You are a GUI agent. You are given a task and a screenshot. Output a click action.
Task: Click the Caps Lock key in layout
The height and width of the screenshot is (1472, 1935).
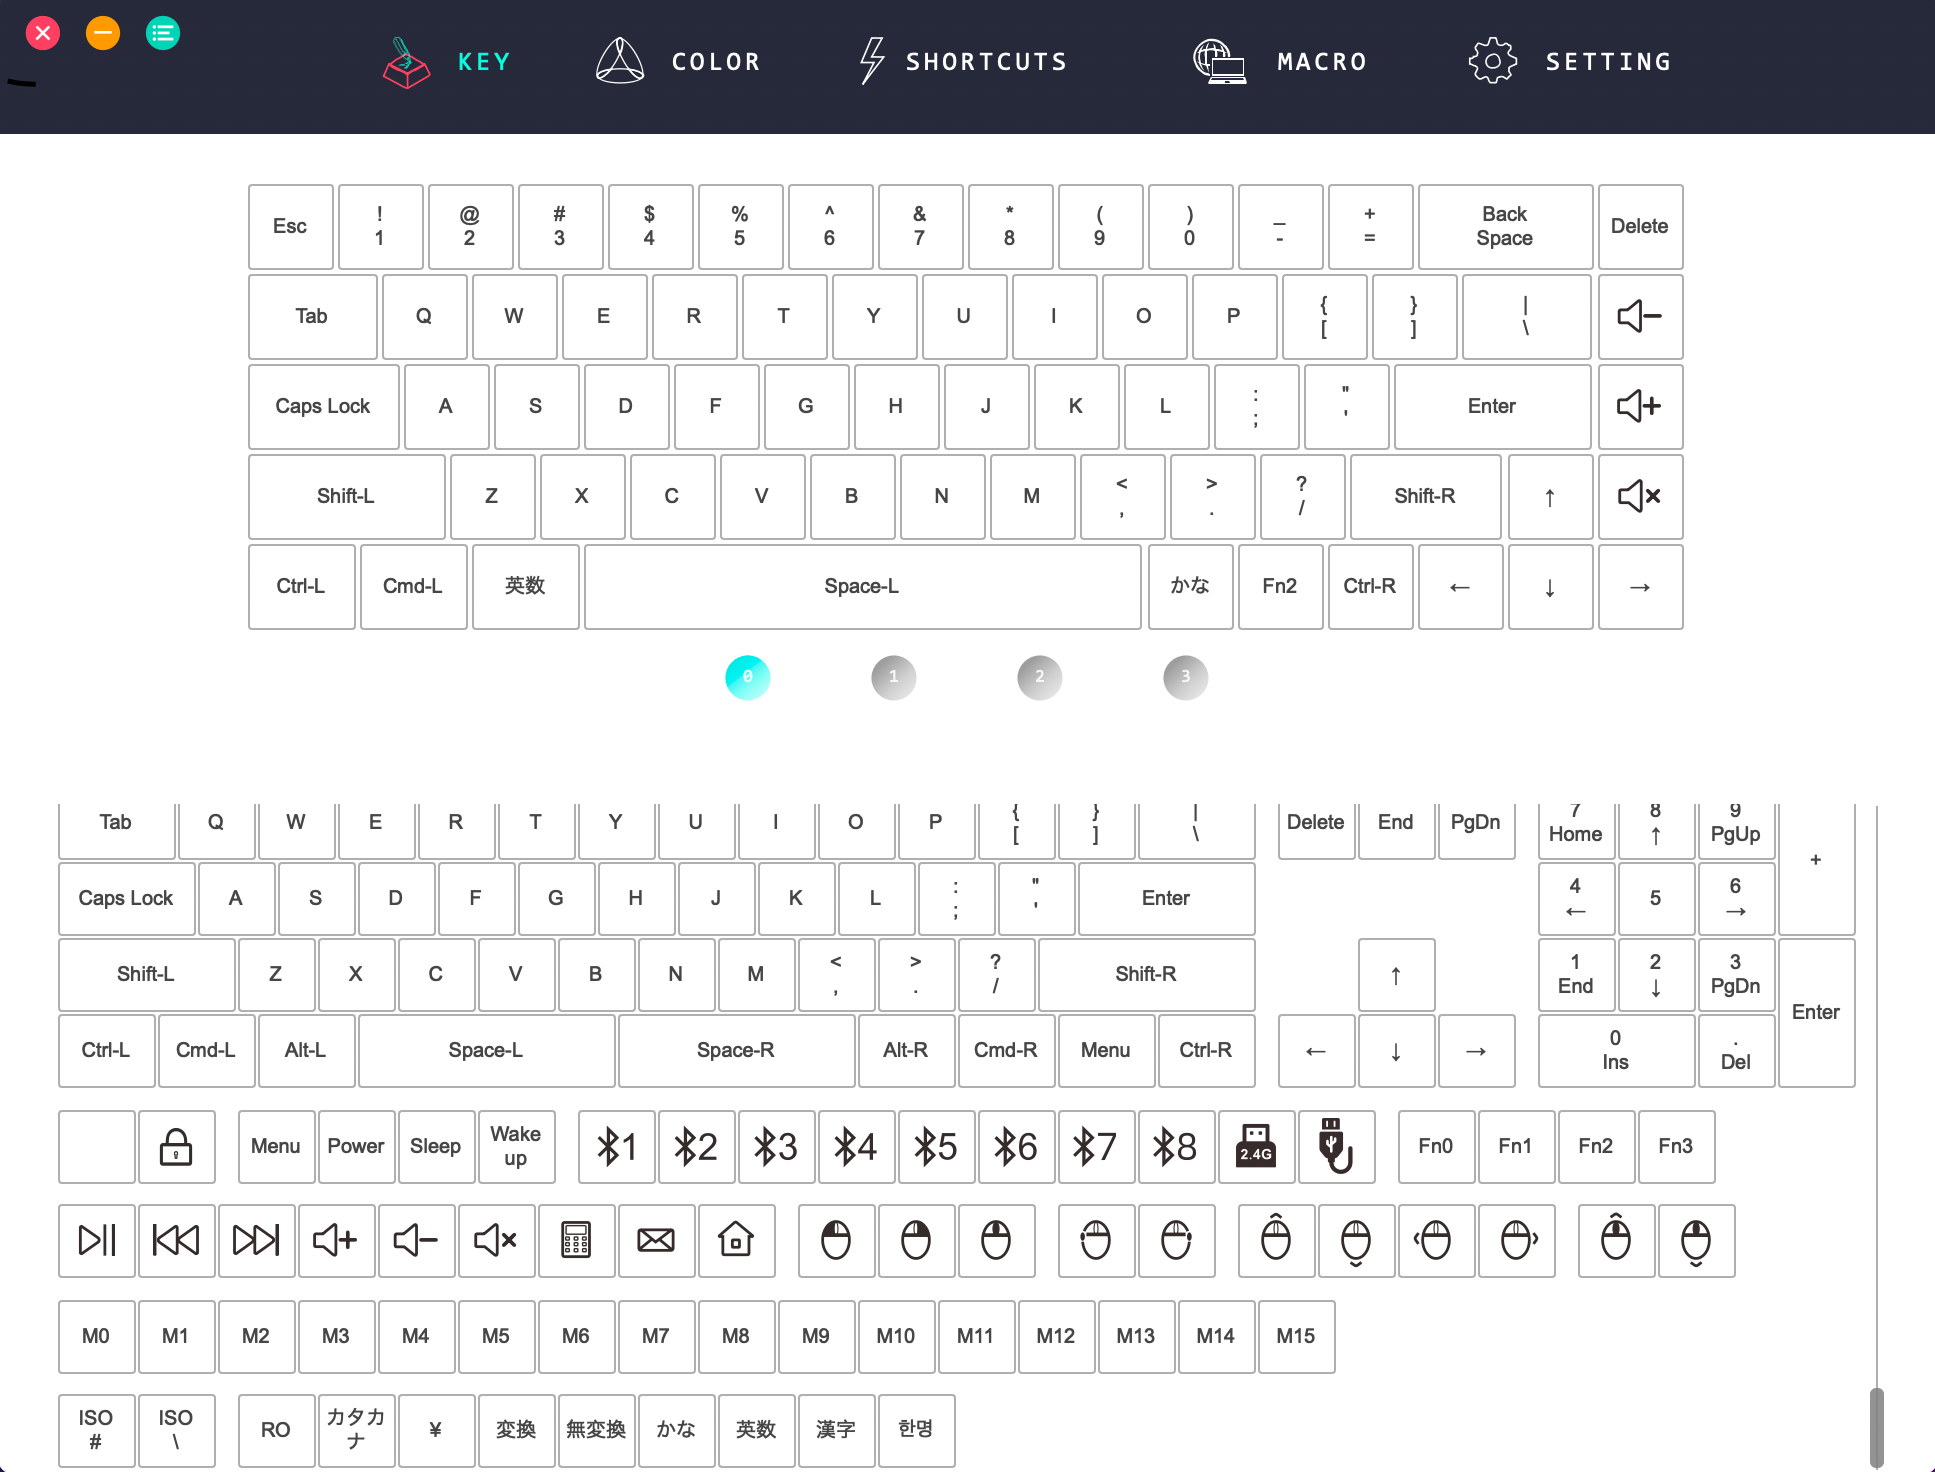coord(322,406)
